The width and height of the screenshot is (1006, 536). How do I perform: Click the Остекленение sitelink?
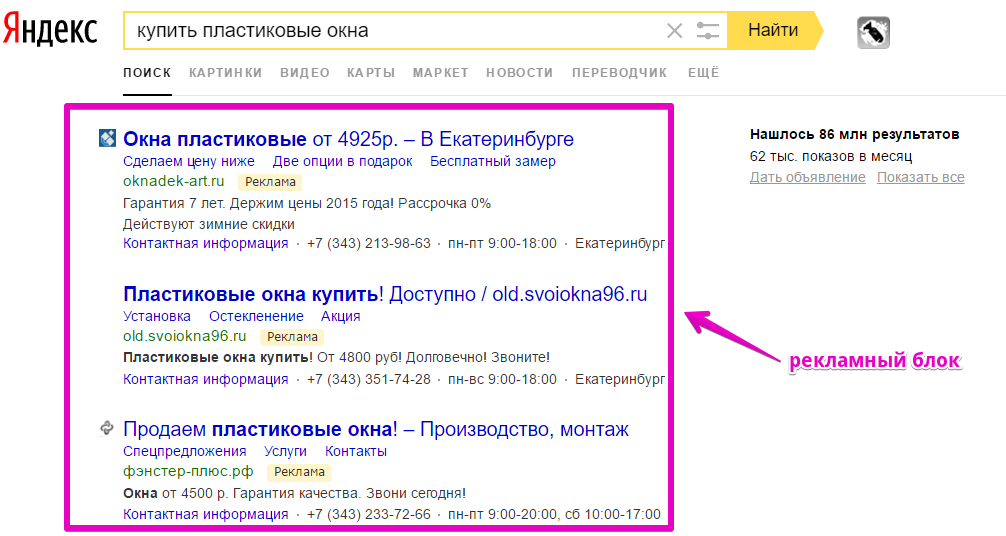[256, 316]
